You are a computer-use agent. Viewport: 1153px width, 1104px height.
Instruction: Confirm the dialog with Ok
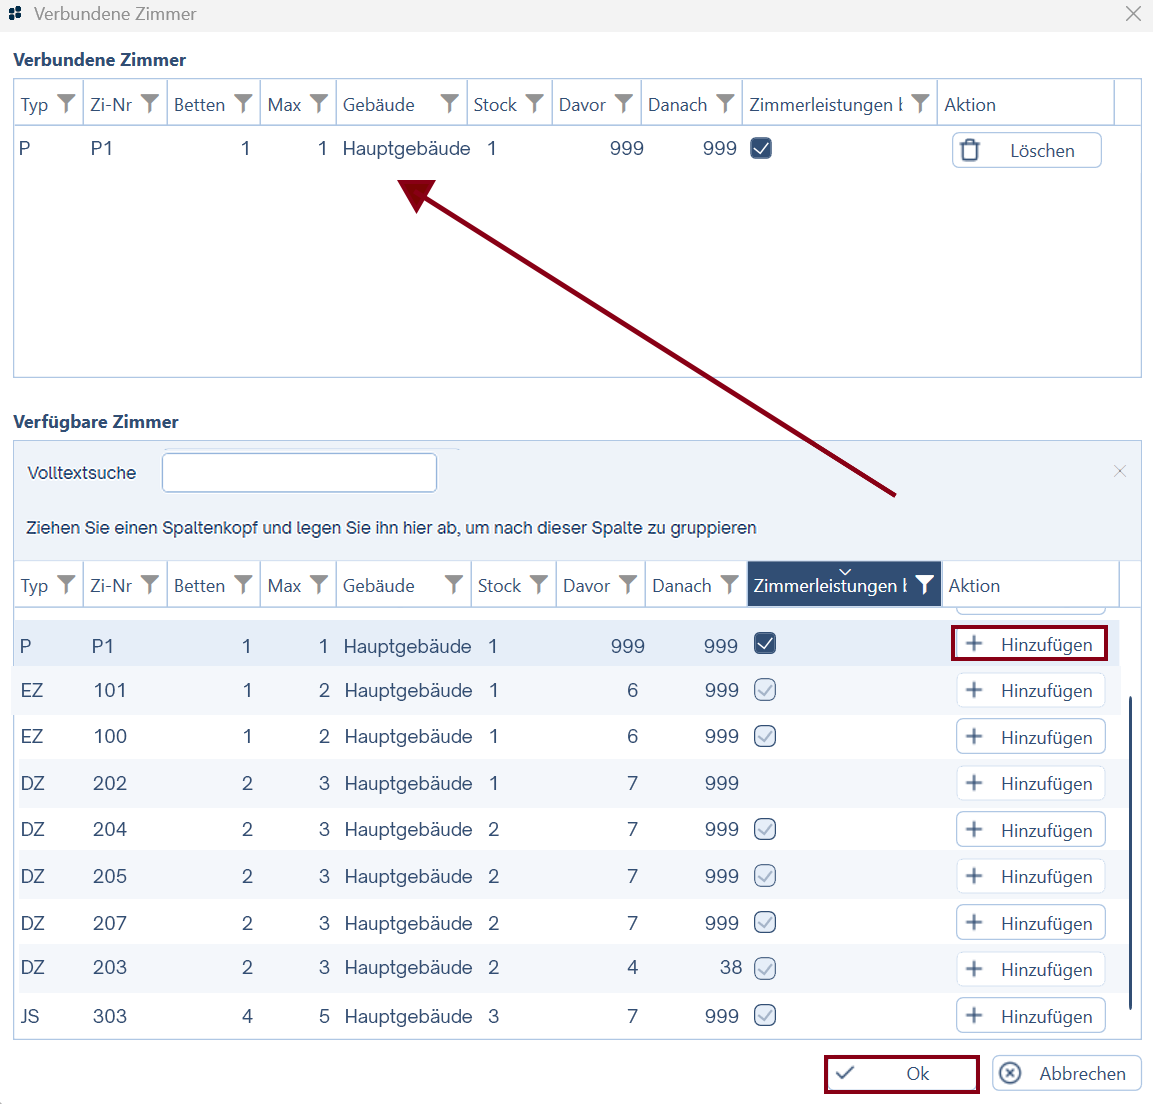click(x=901, y=1074)
